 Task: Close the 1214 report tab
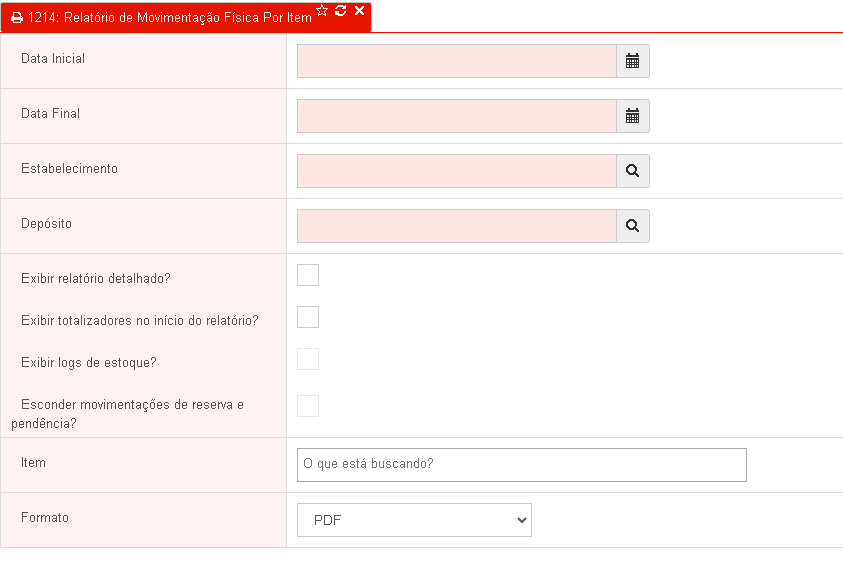click(x=360, y=10)
